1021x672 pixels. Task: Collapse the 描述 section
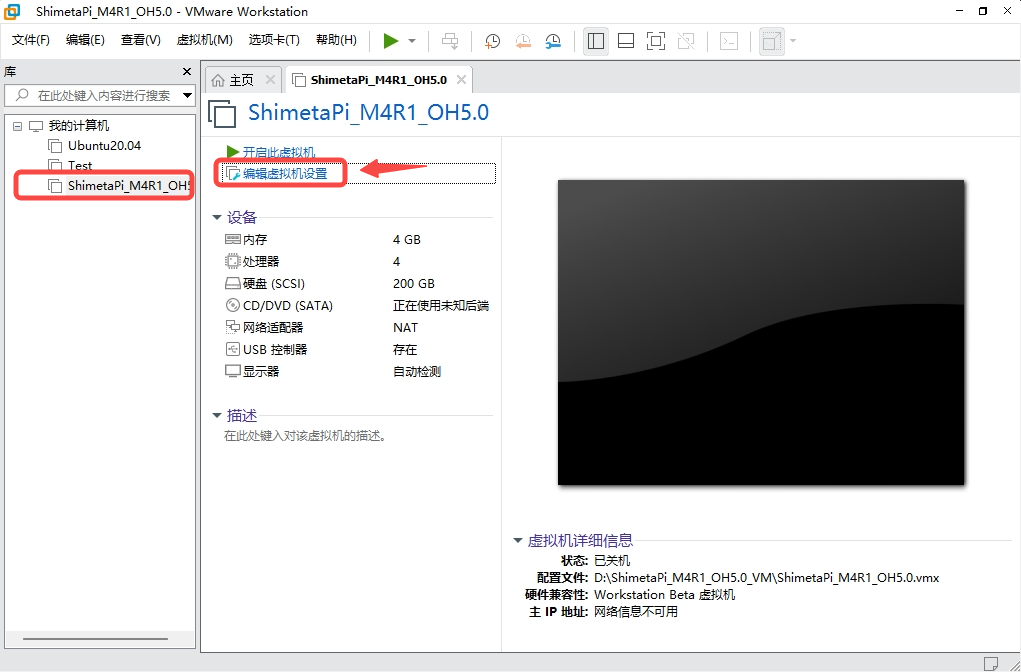tap(217, 415)
